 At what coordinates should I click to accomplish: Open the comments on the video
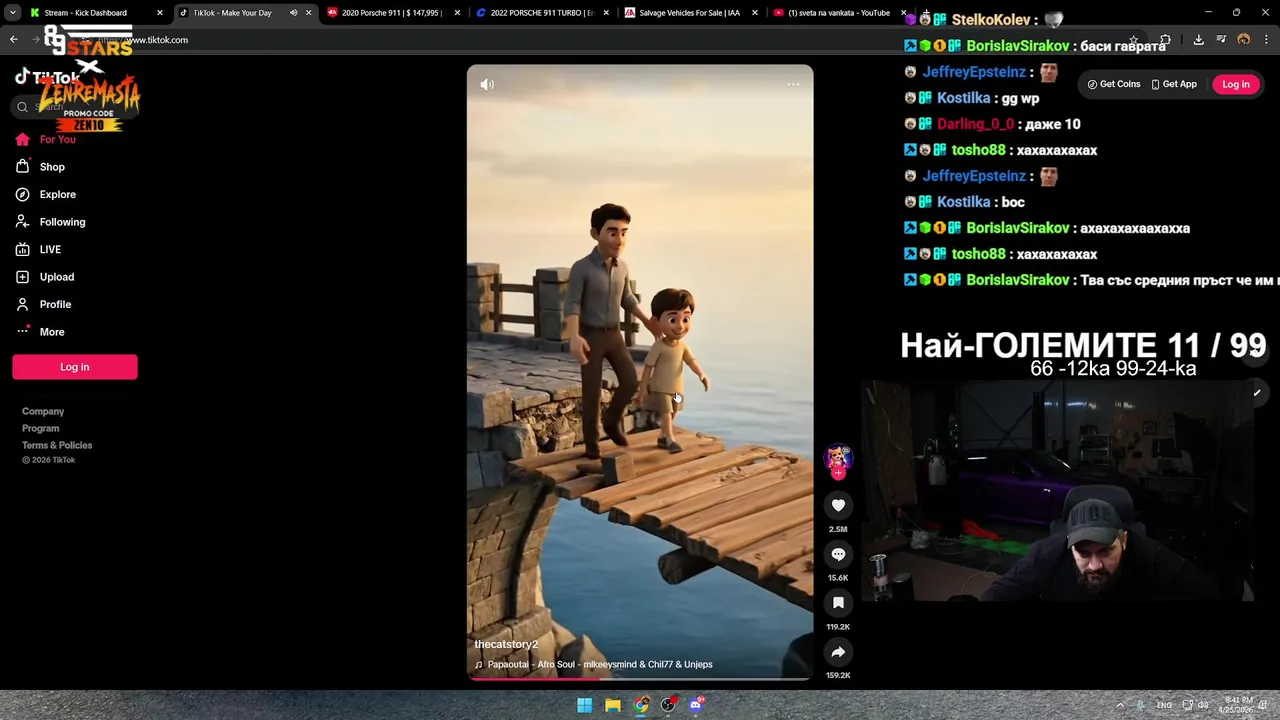(x=838, y=555)
